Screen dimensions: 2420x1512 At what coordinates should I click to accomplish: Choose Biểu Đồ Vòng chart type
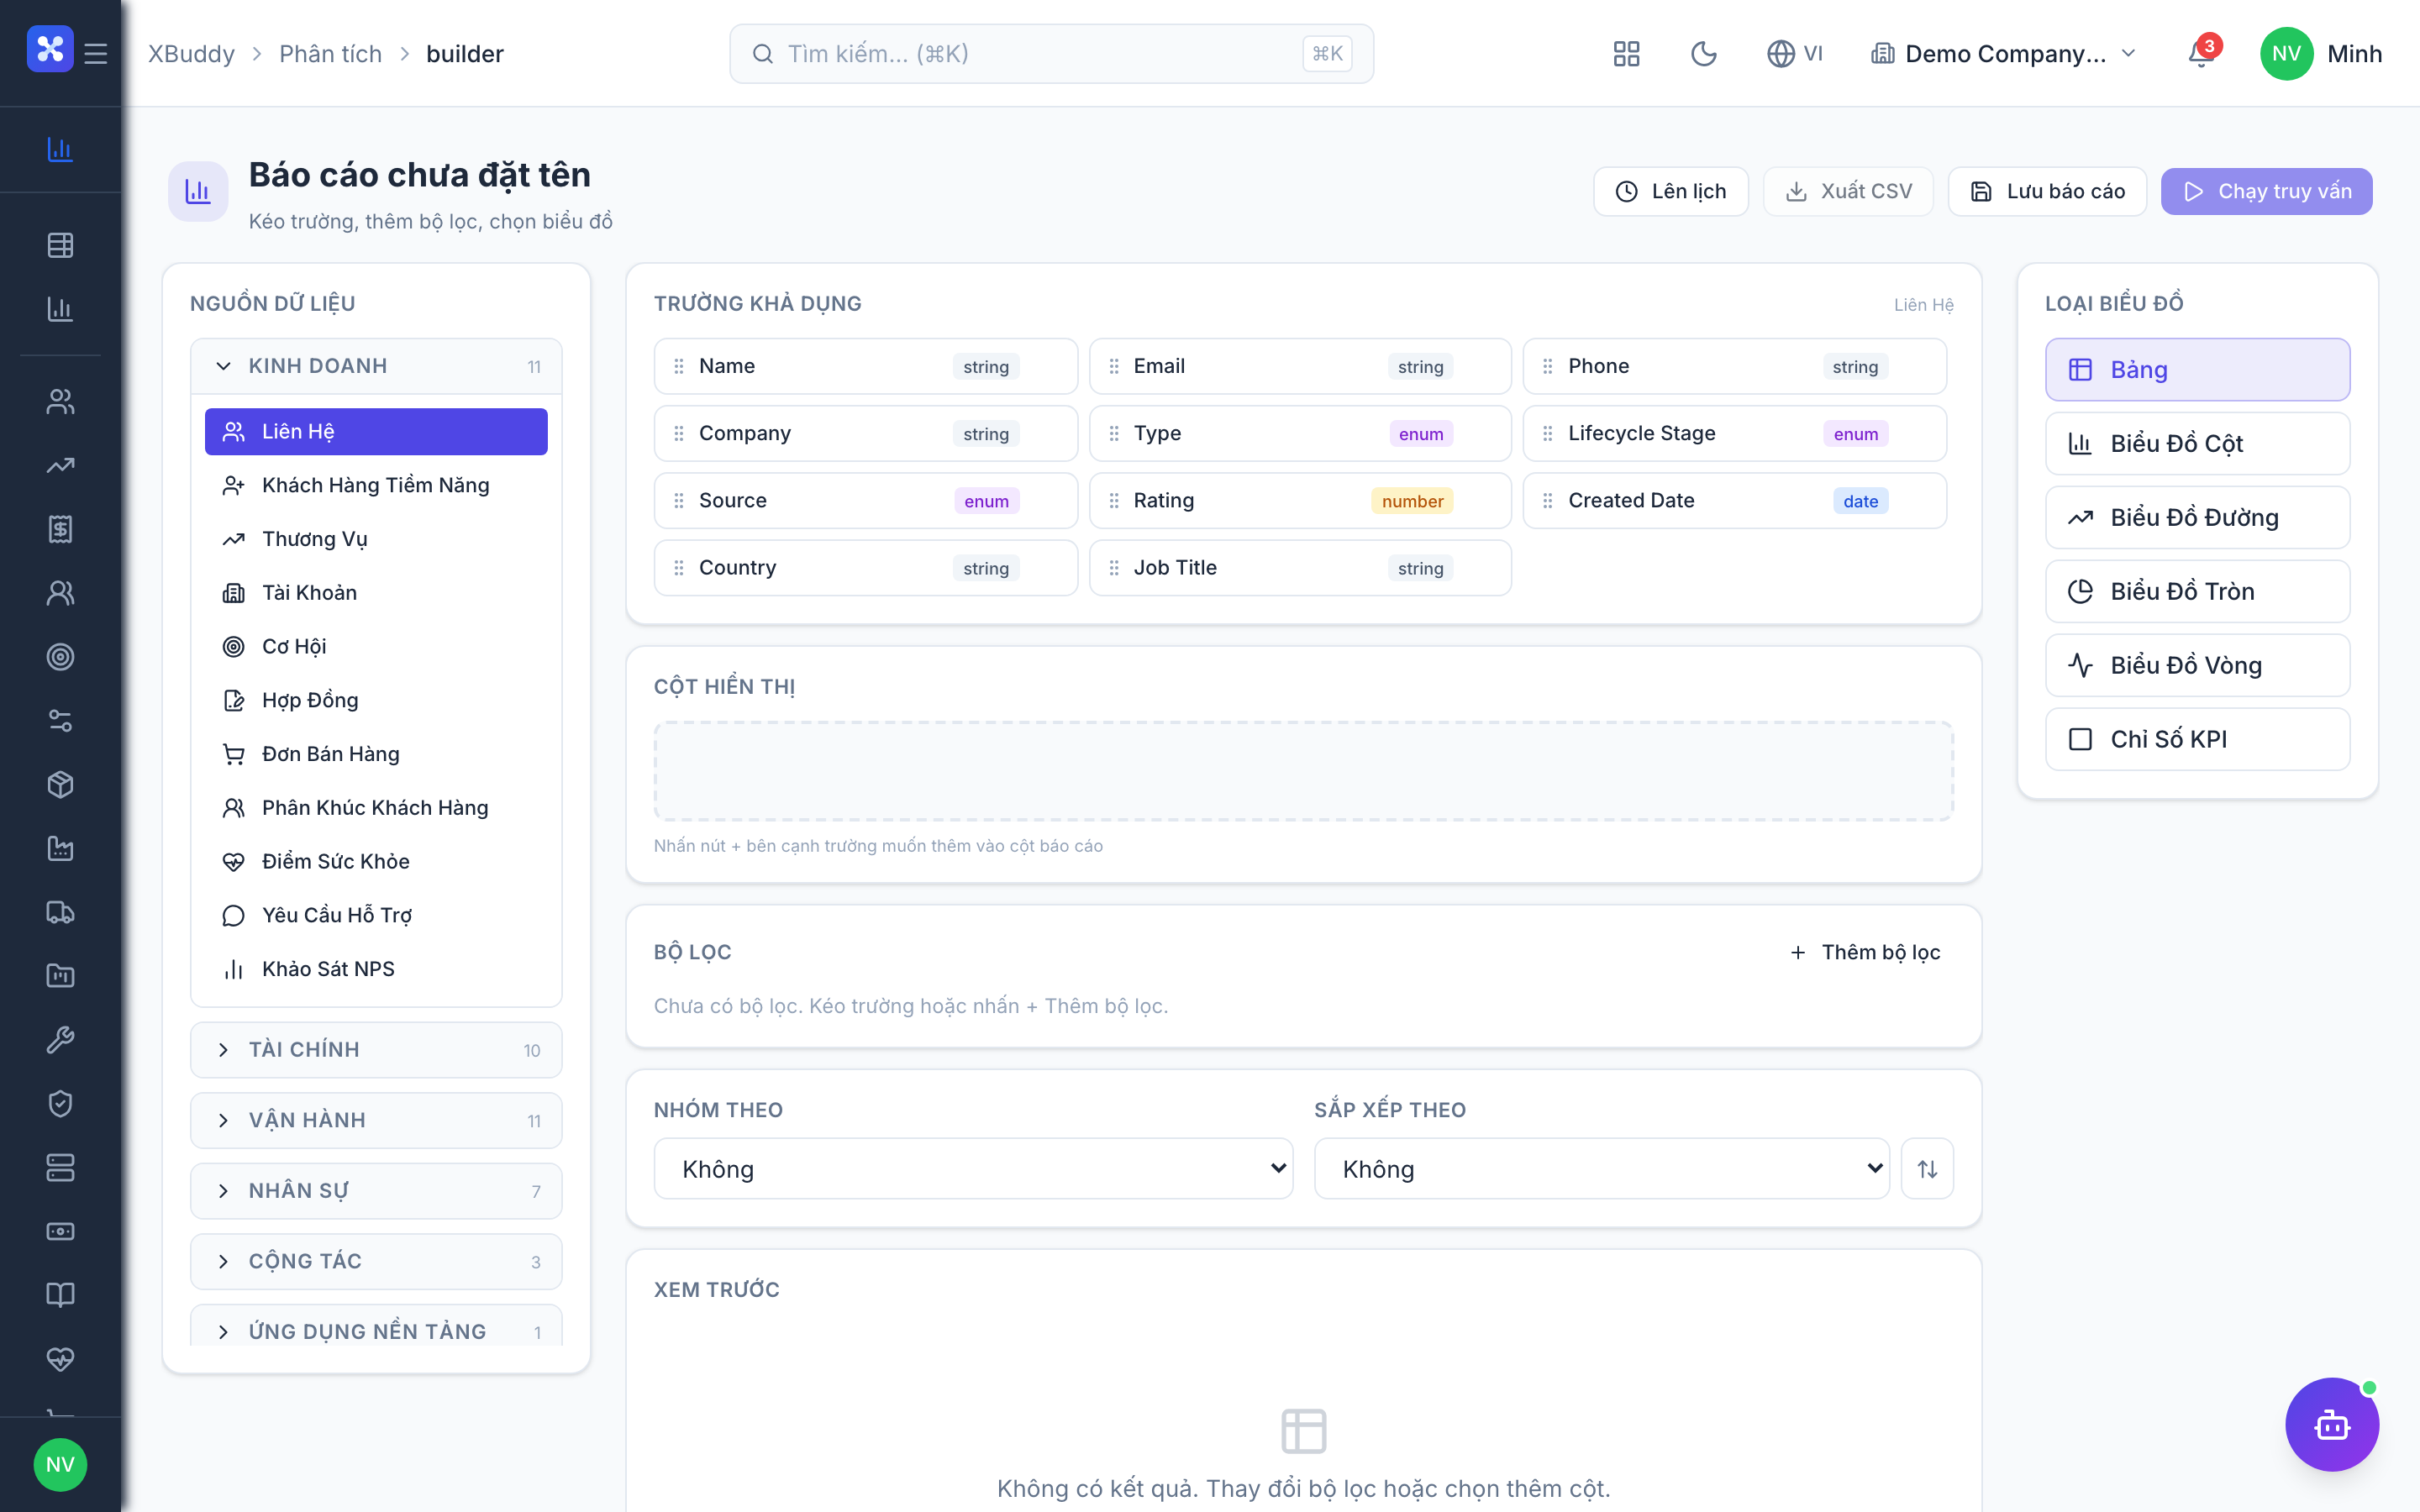tap(2197, 665)
